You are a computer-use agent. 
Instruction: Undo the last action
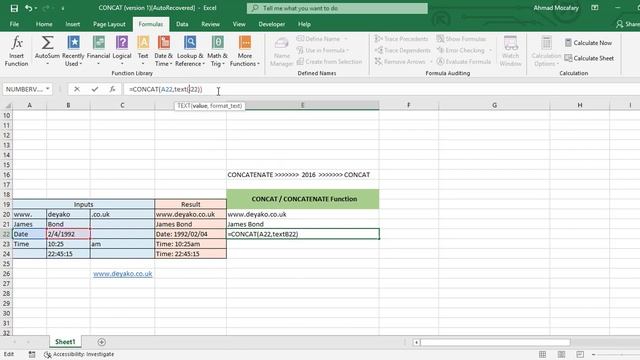28,8
